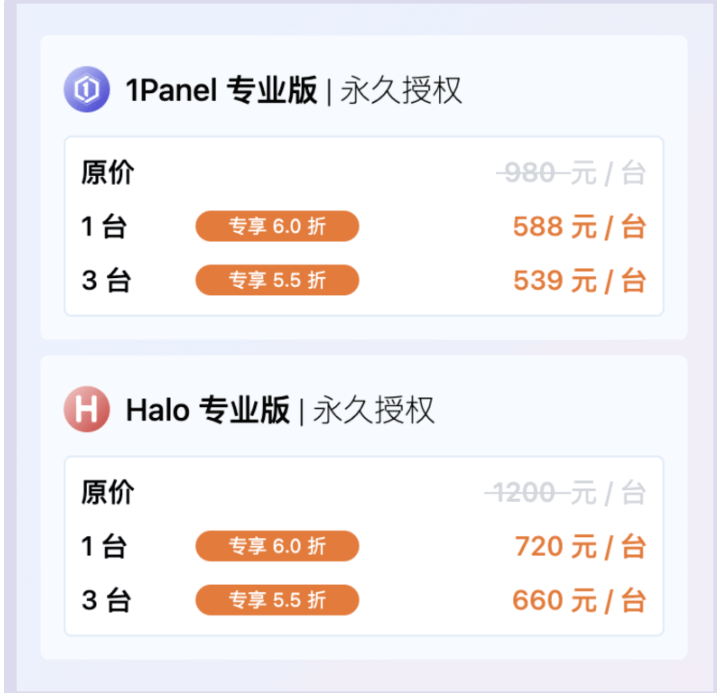
Task: Click 原价 label in the Halo card
Action: [x=107, y=492]
